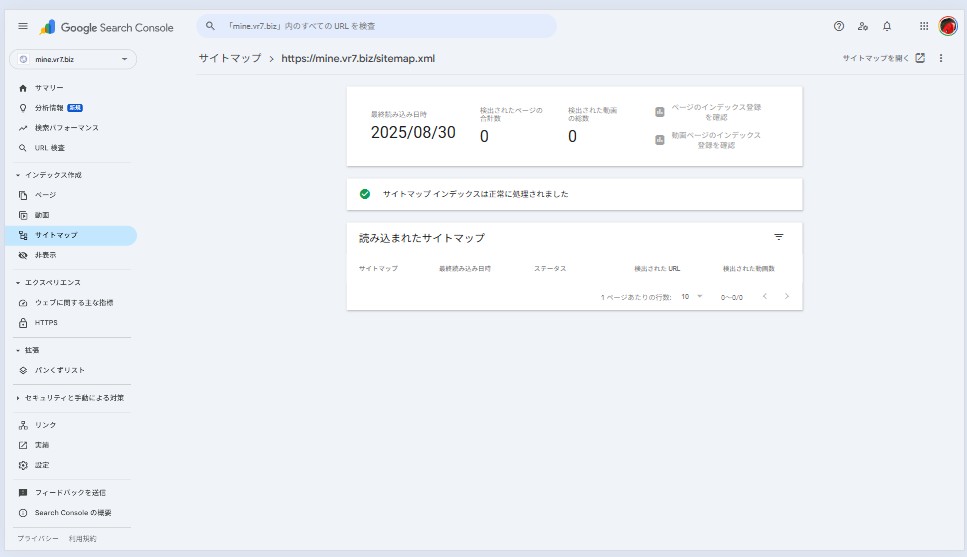
Task: Collapse the エクスペリエンス section
Action: 18,283
